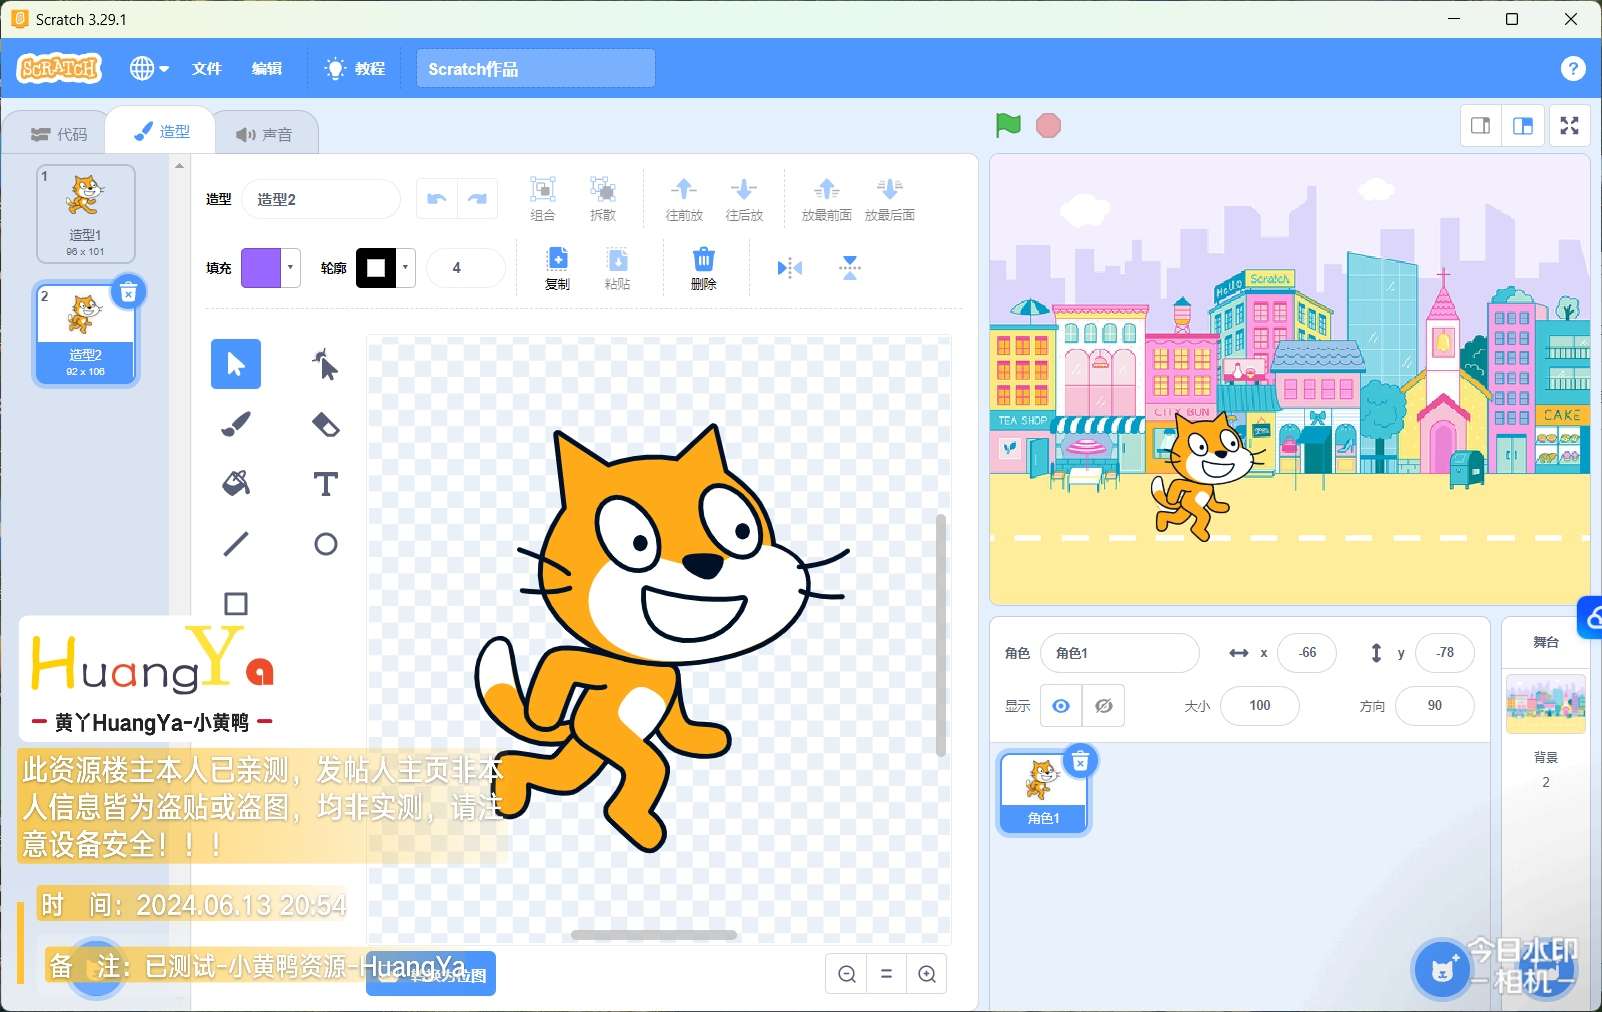Delete costume 造型2 with trash badge
This screenshot has width=1602, height=1012.
[128, 292]
